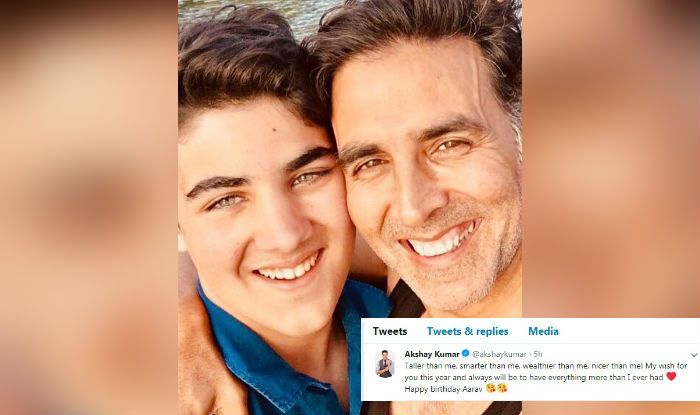Click the blurred background left of photo
This screenshot has width=700, height=415.
(x=89, y=208)
